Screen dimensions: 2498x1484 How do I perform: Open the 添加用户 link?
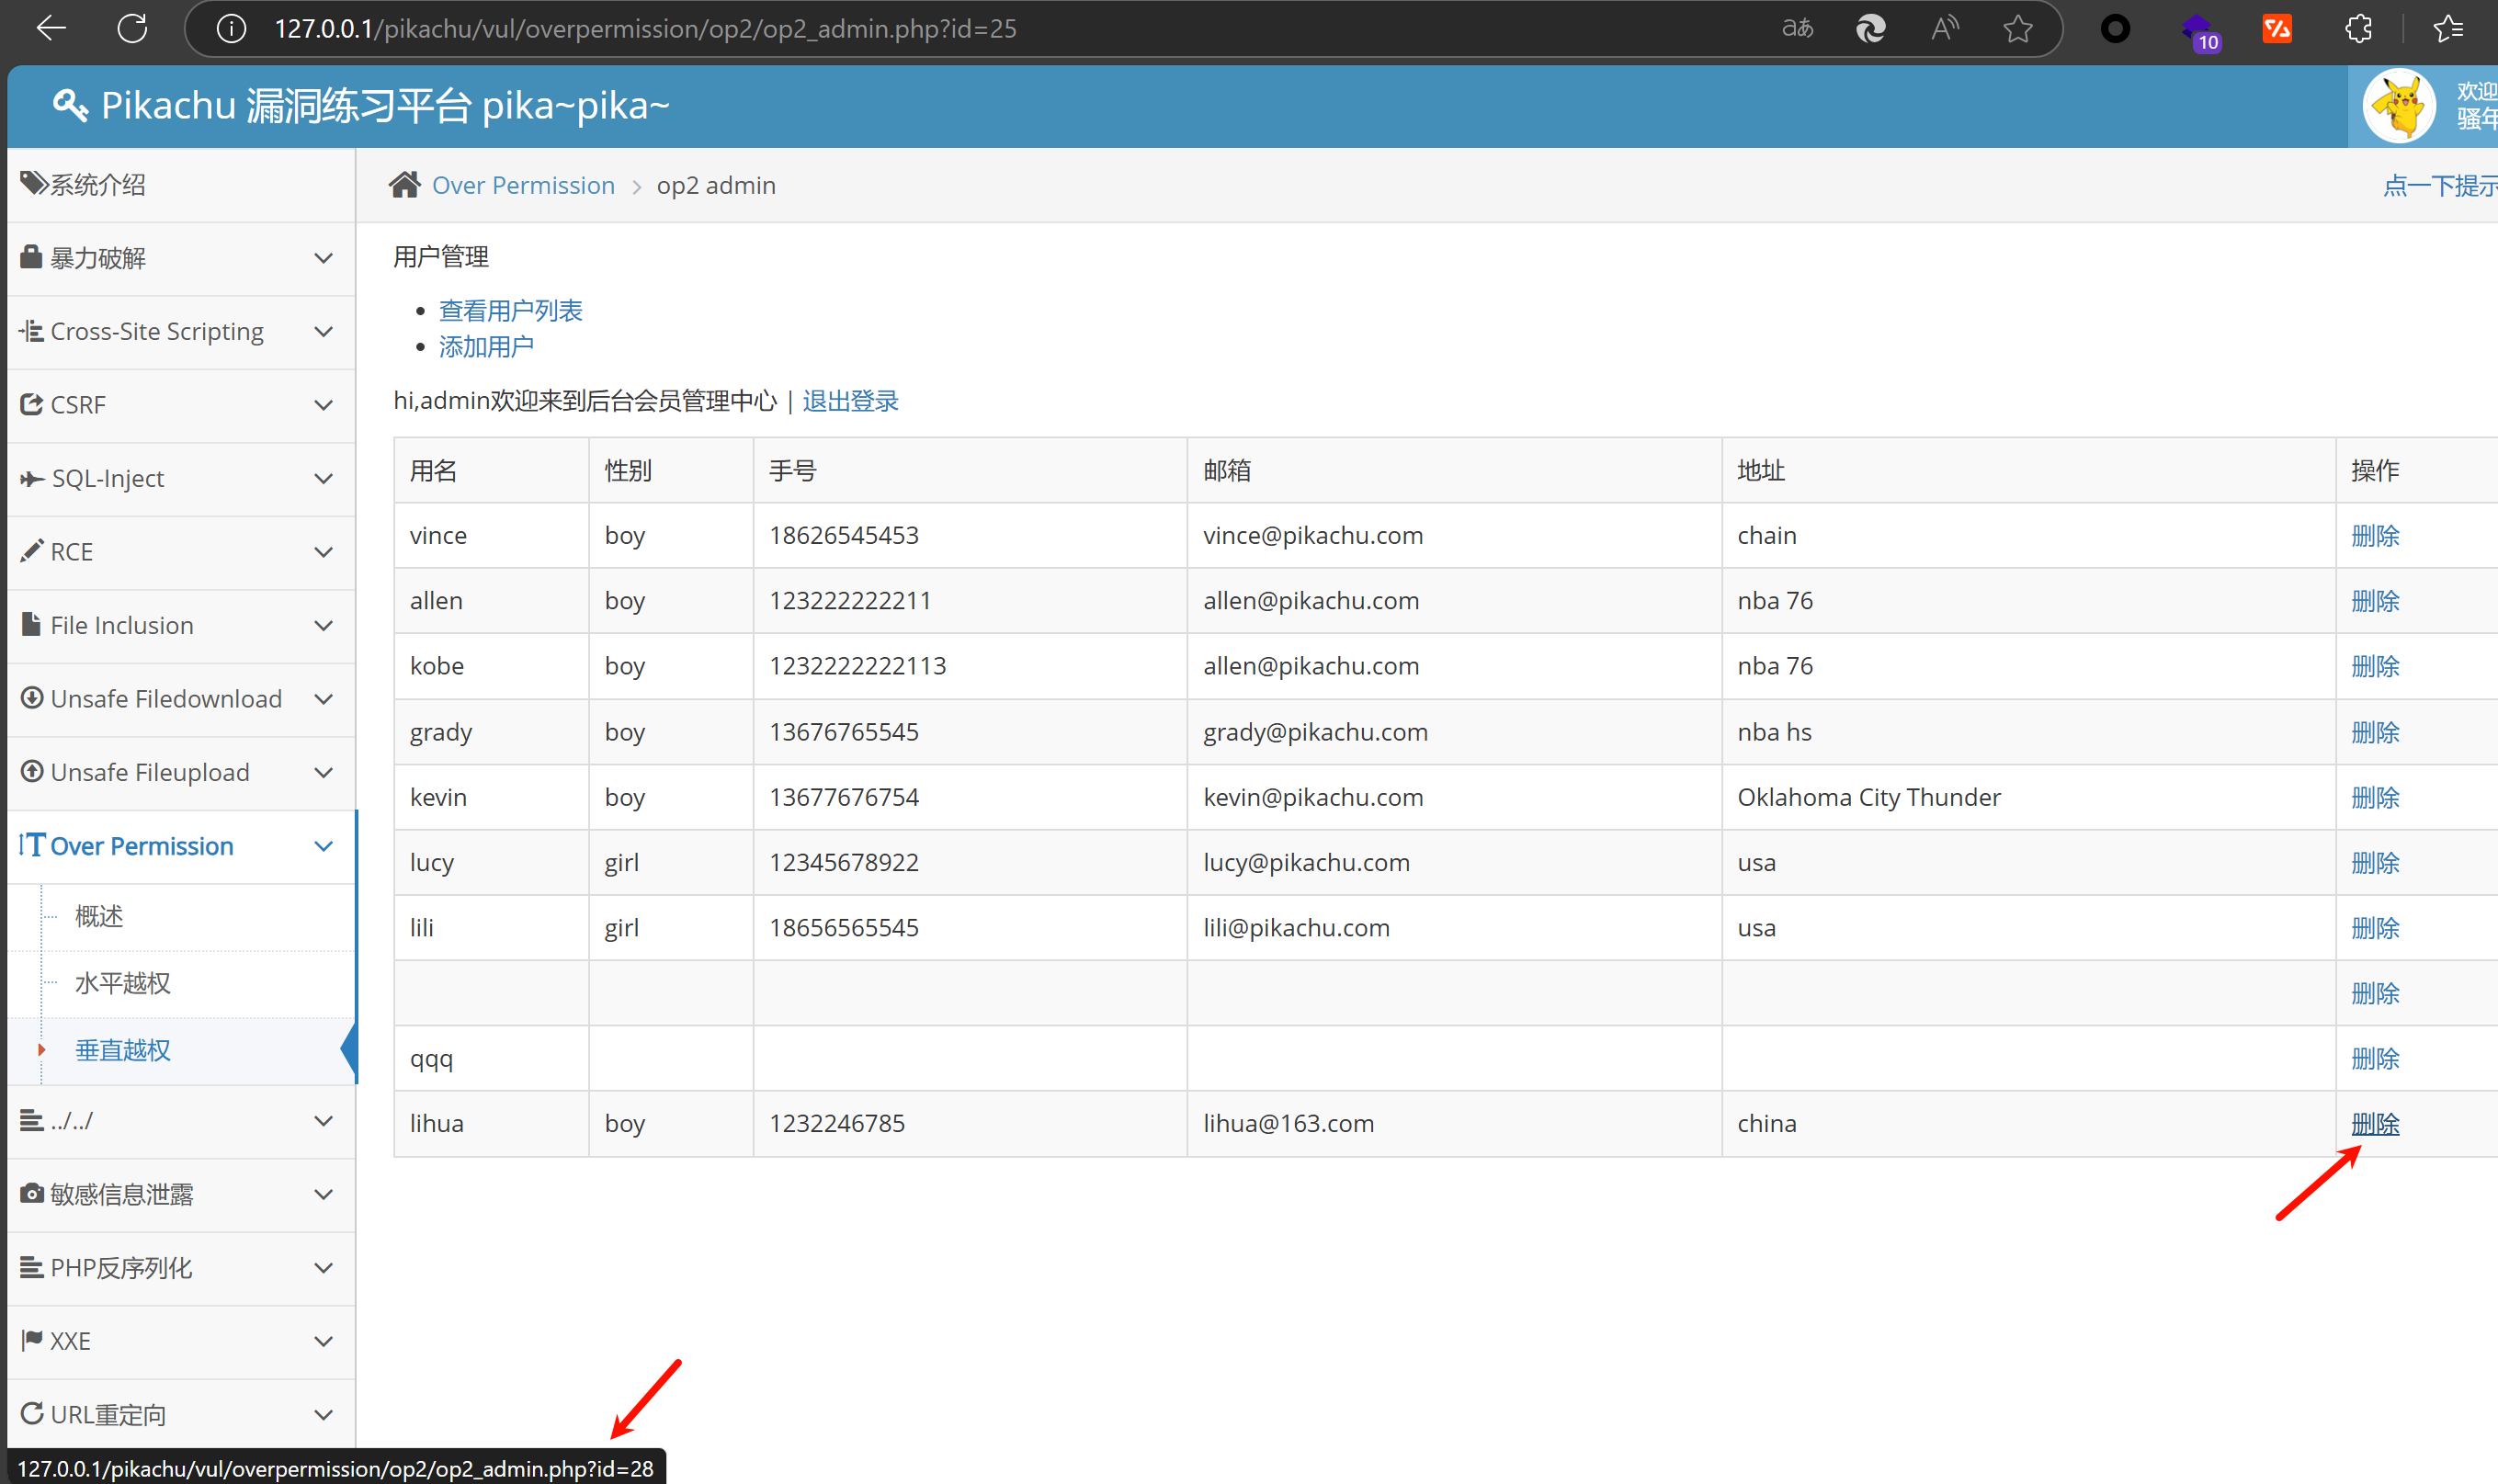pyautogui.click(x=486, y=347)
